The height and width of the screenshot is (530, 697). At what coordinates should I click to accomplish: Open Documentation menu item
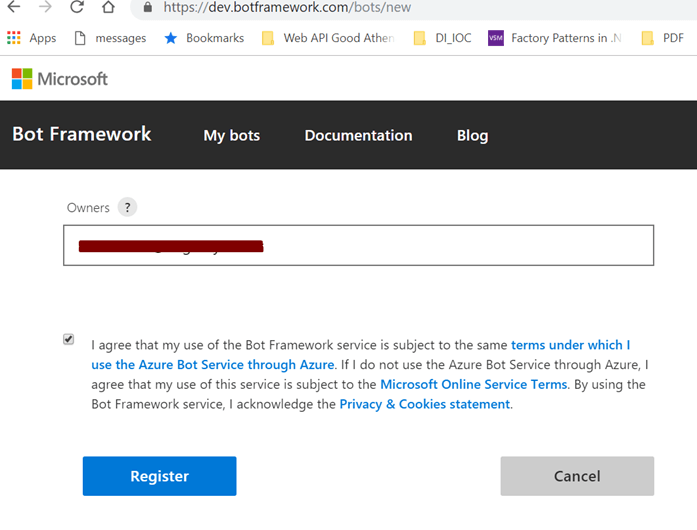(x=358, y=136)
